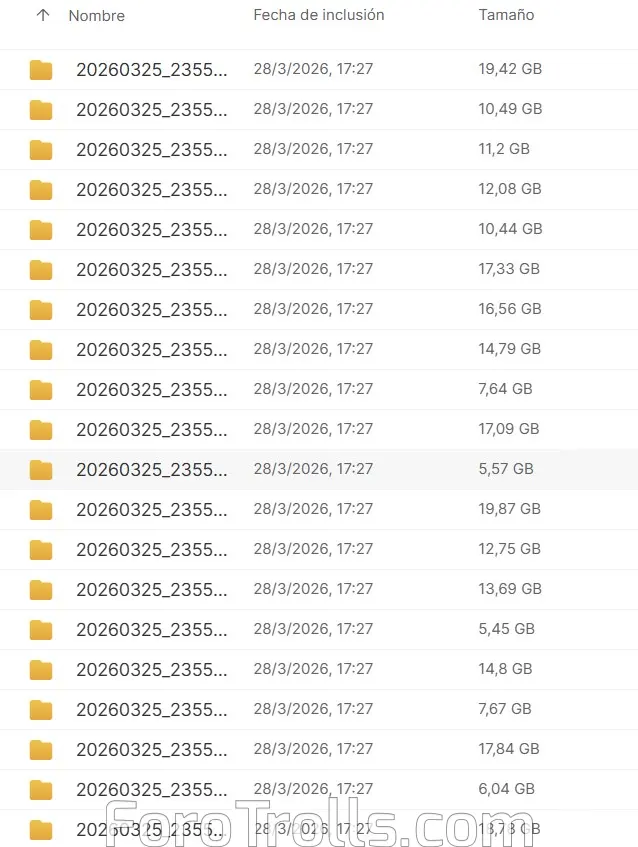The width and height of the screenshot is (638, 847).
Task: Open folder icon of 10,44 GB row
Action: [x=41, y=230]
